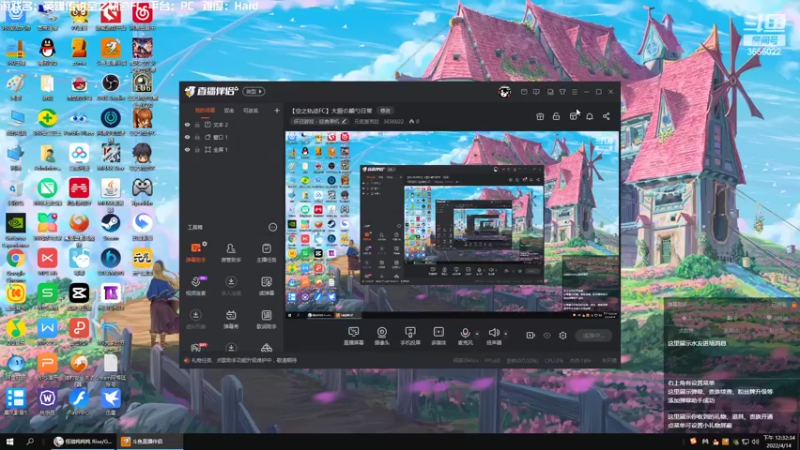This screenshot has height=450, width=800.
Task: Expand the speaker volume arrow
Action: coord(506,334)
